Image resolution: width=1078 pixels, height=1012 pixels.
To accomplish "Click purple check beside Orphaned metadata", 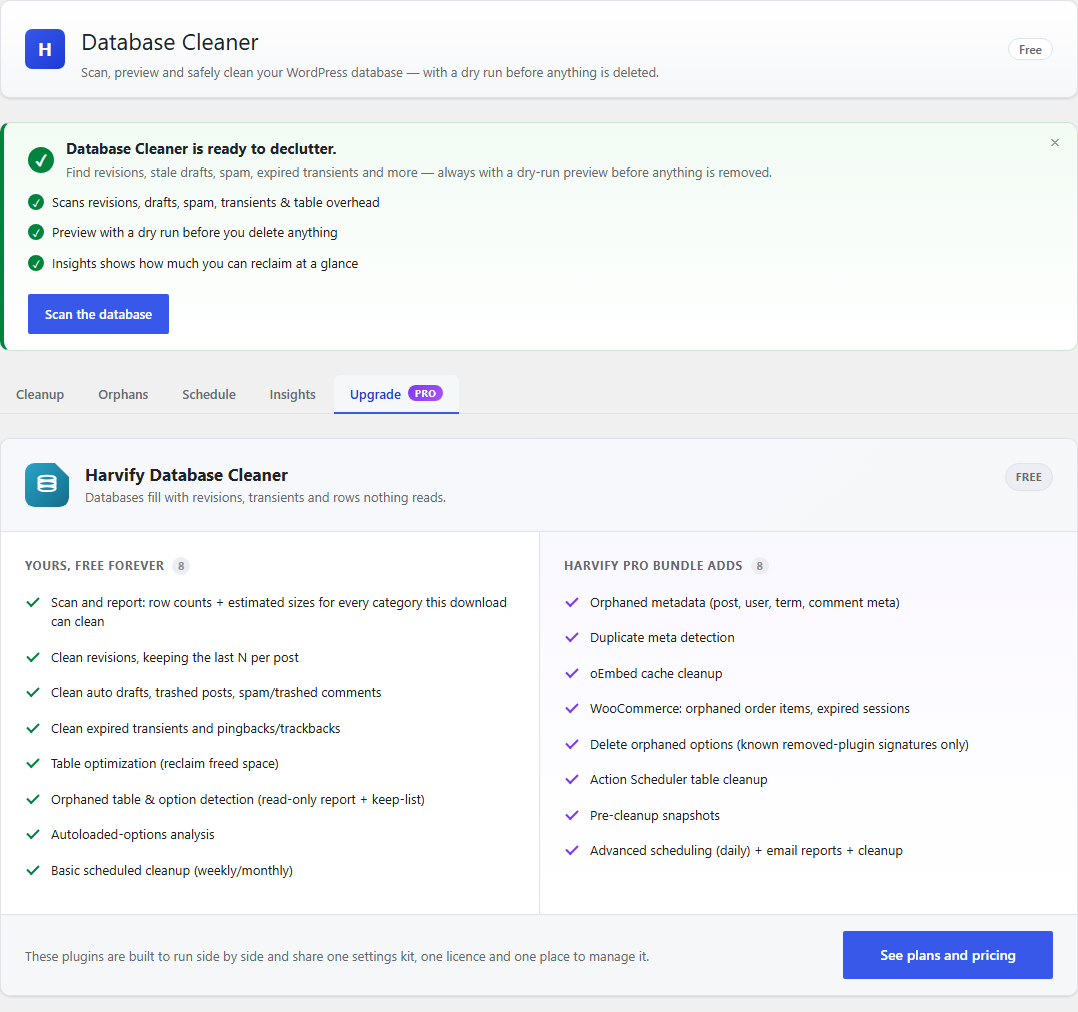I will coord(572,602).
